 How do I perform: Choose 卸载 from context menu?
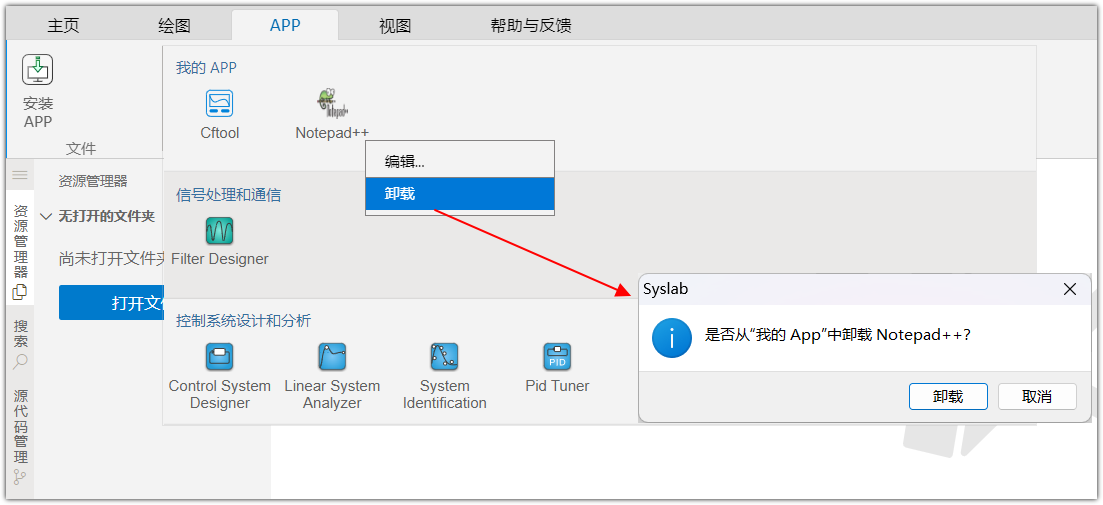tap(460, 193)
